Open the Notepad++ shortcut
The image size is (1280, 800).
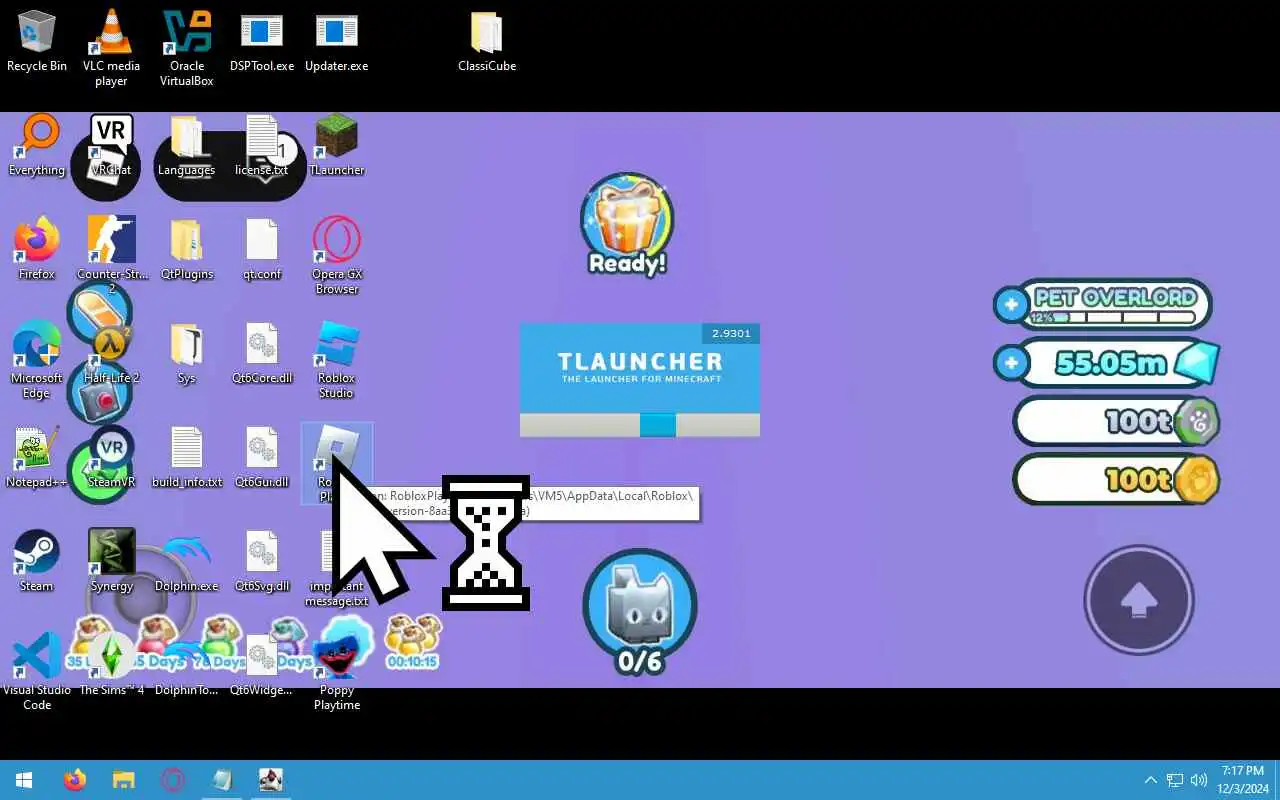[37, 458]
